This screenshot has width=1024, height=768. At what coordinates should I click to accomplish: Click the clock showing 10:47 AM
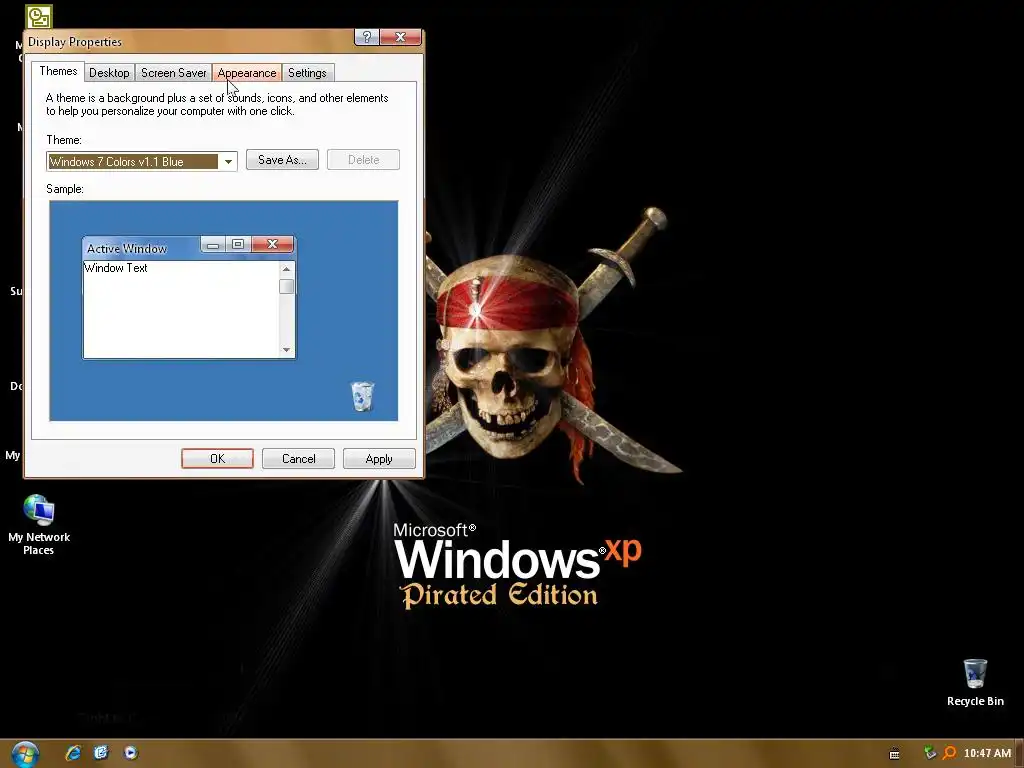[x=987, y=754]
